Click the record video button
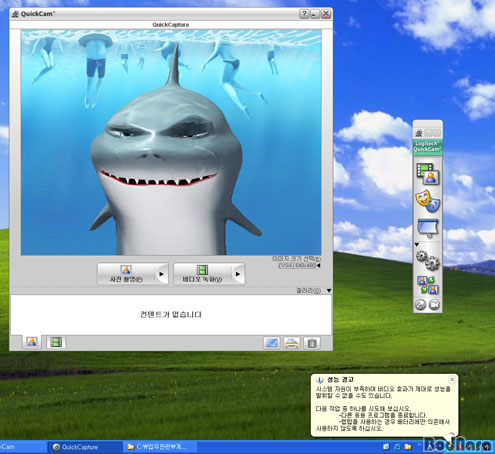The image size is (495, 454). point(203,274)
